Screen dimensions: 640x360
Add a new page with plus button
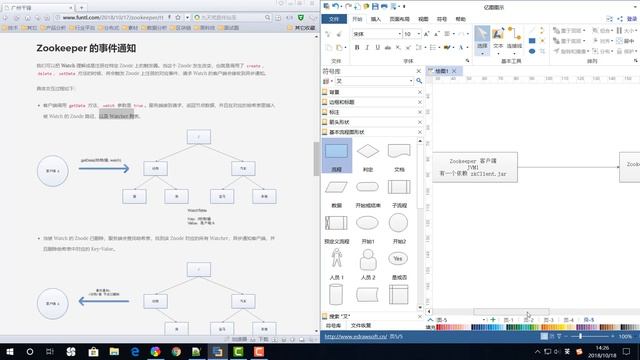pos(493,320)
